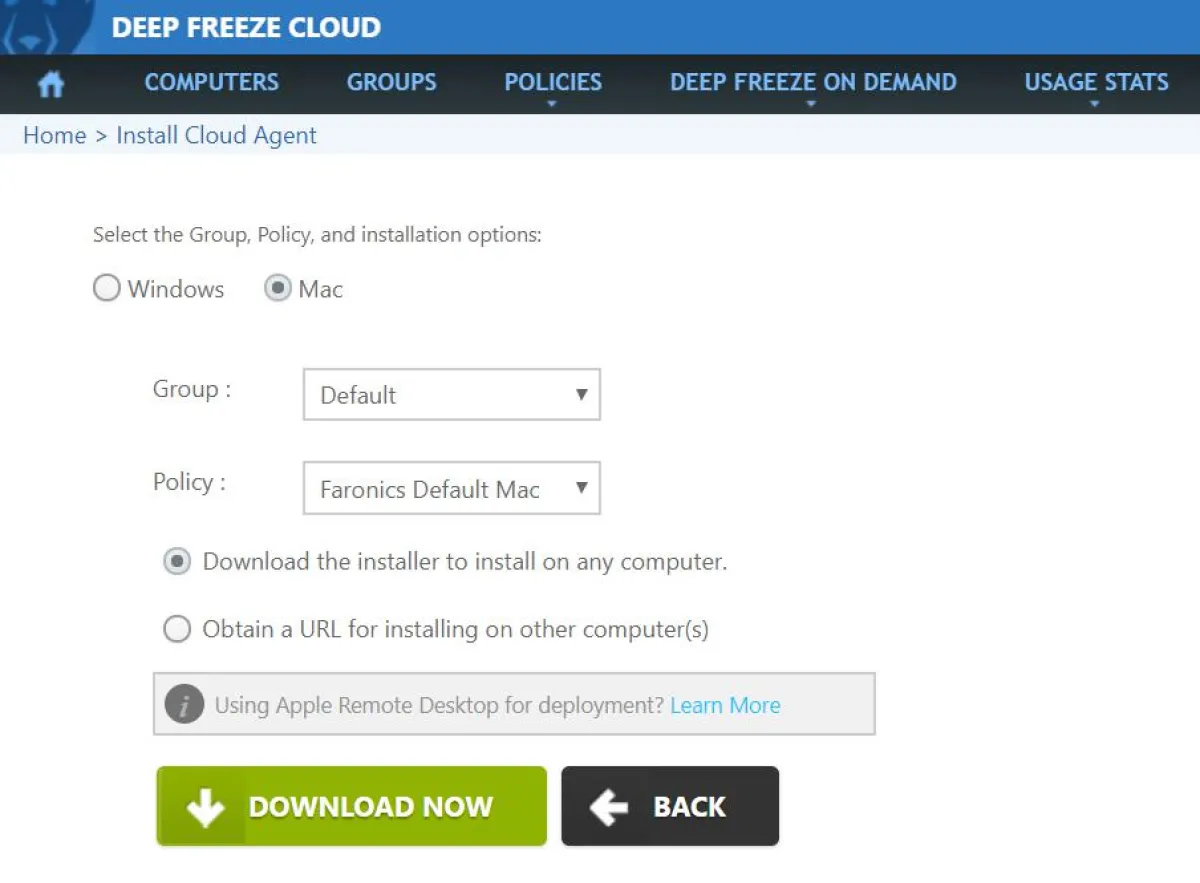This screenshot has height=883, width=1200.
Task: Click the Home icon in navigation bar
Action: [x=50, y=84]
